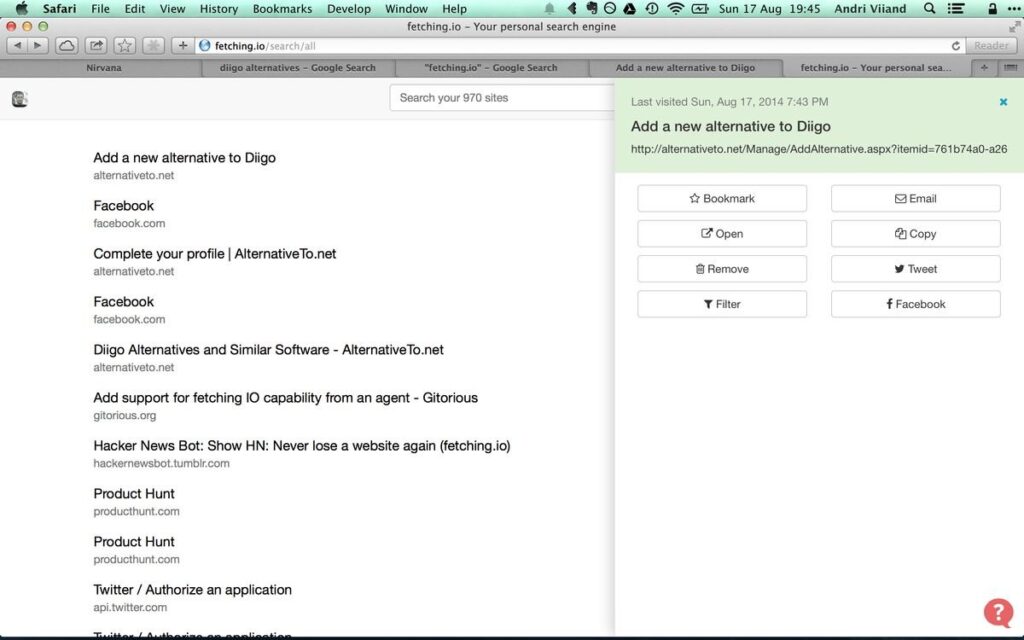Open Add support for fetching IO Gitorious result
Image resolution: width=1024 pixels, height=640 pixels.
(x=285, y=398)
